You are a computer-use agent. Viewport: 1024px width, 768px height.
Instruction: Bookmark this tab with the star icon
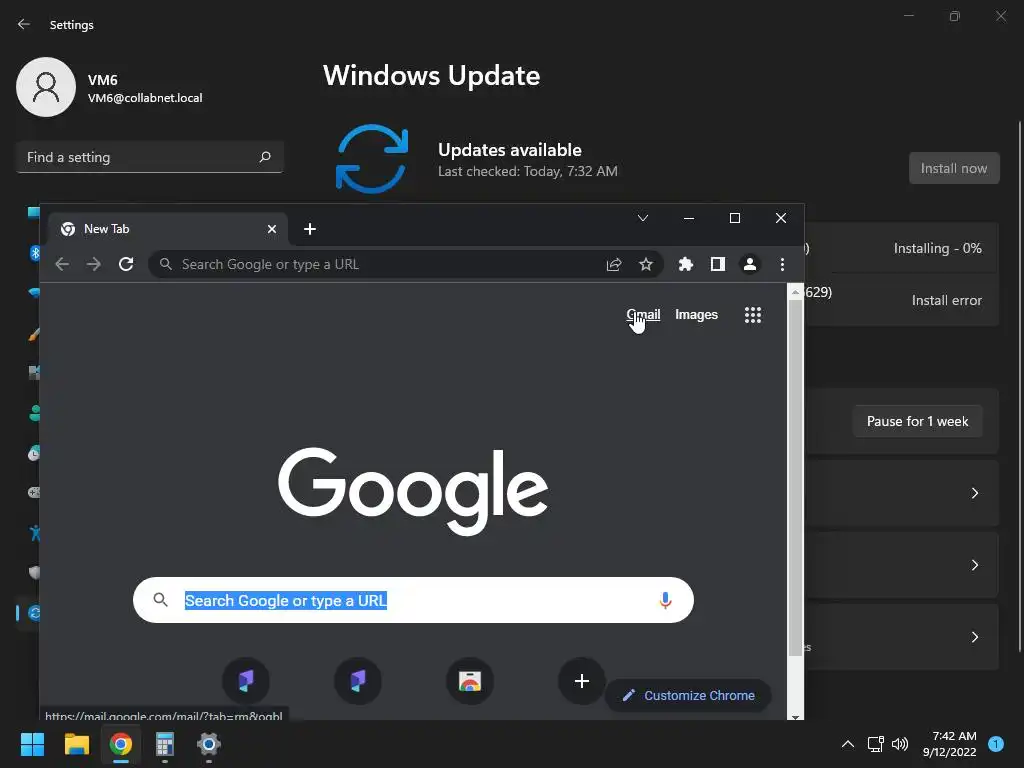point(646,264)
